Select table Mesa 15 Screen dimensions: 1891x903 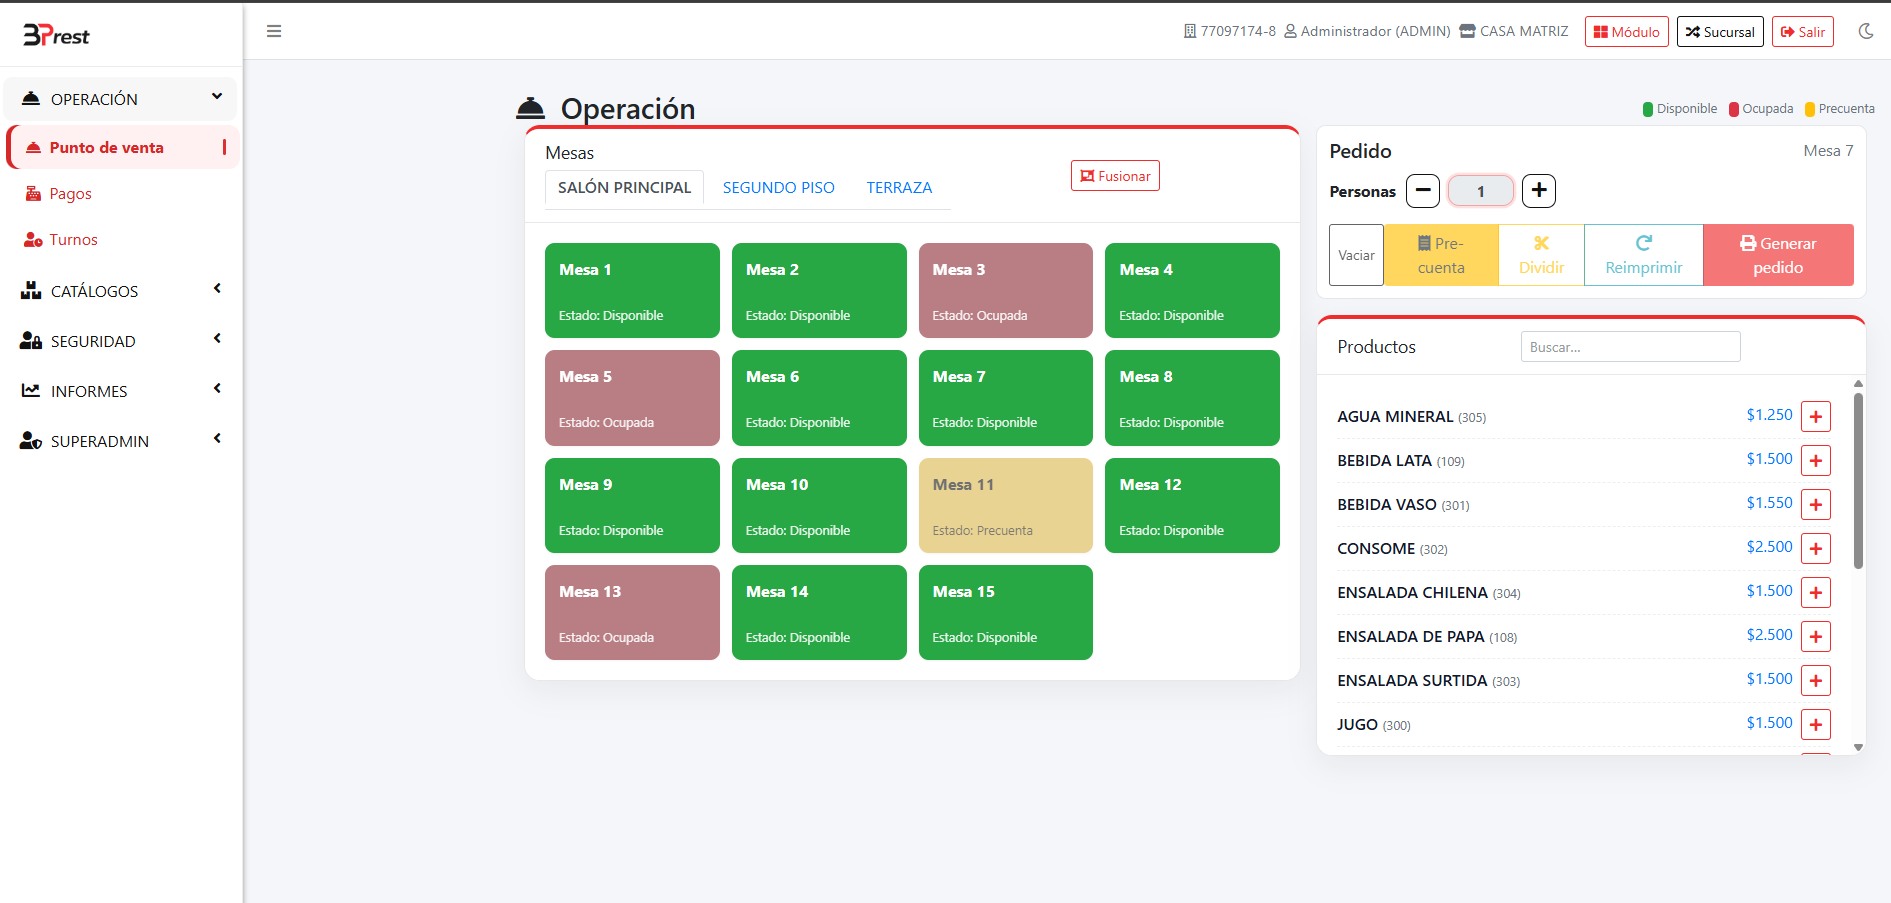[1006, 613]
